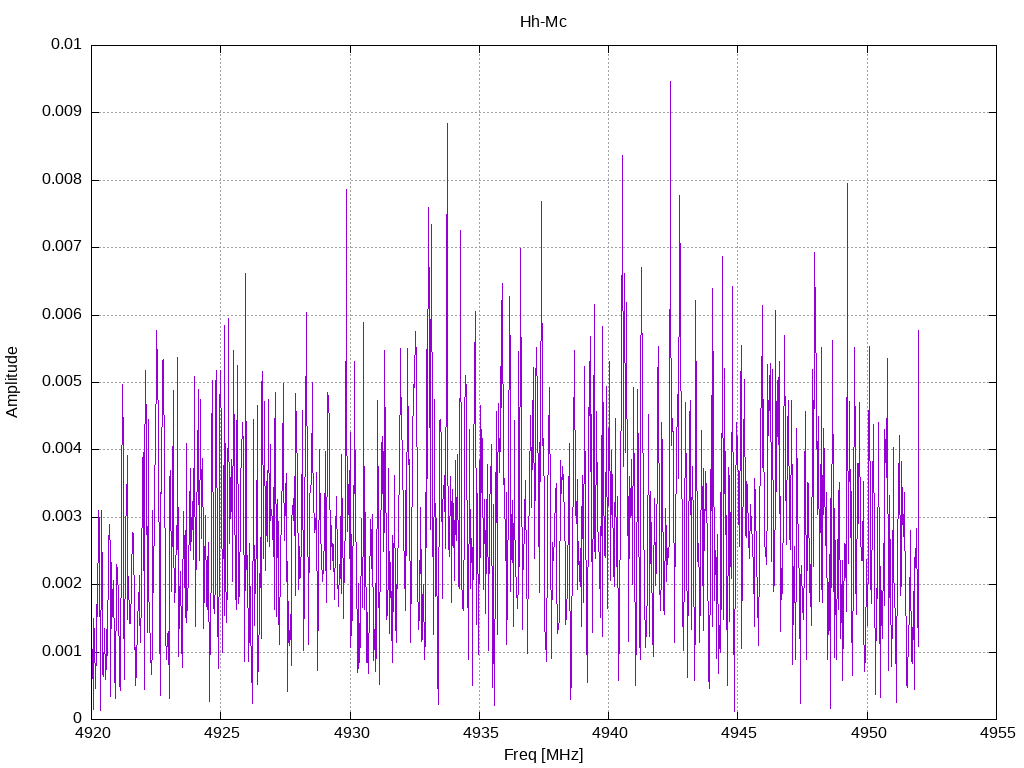The height and width of the screenshot is (768, 1024).
Task: Click the tallest spectrum peak near 4942 MHz
Action: pos(670,82)
